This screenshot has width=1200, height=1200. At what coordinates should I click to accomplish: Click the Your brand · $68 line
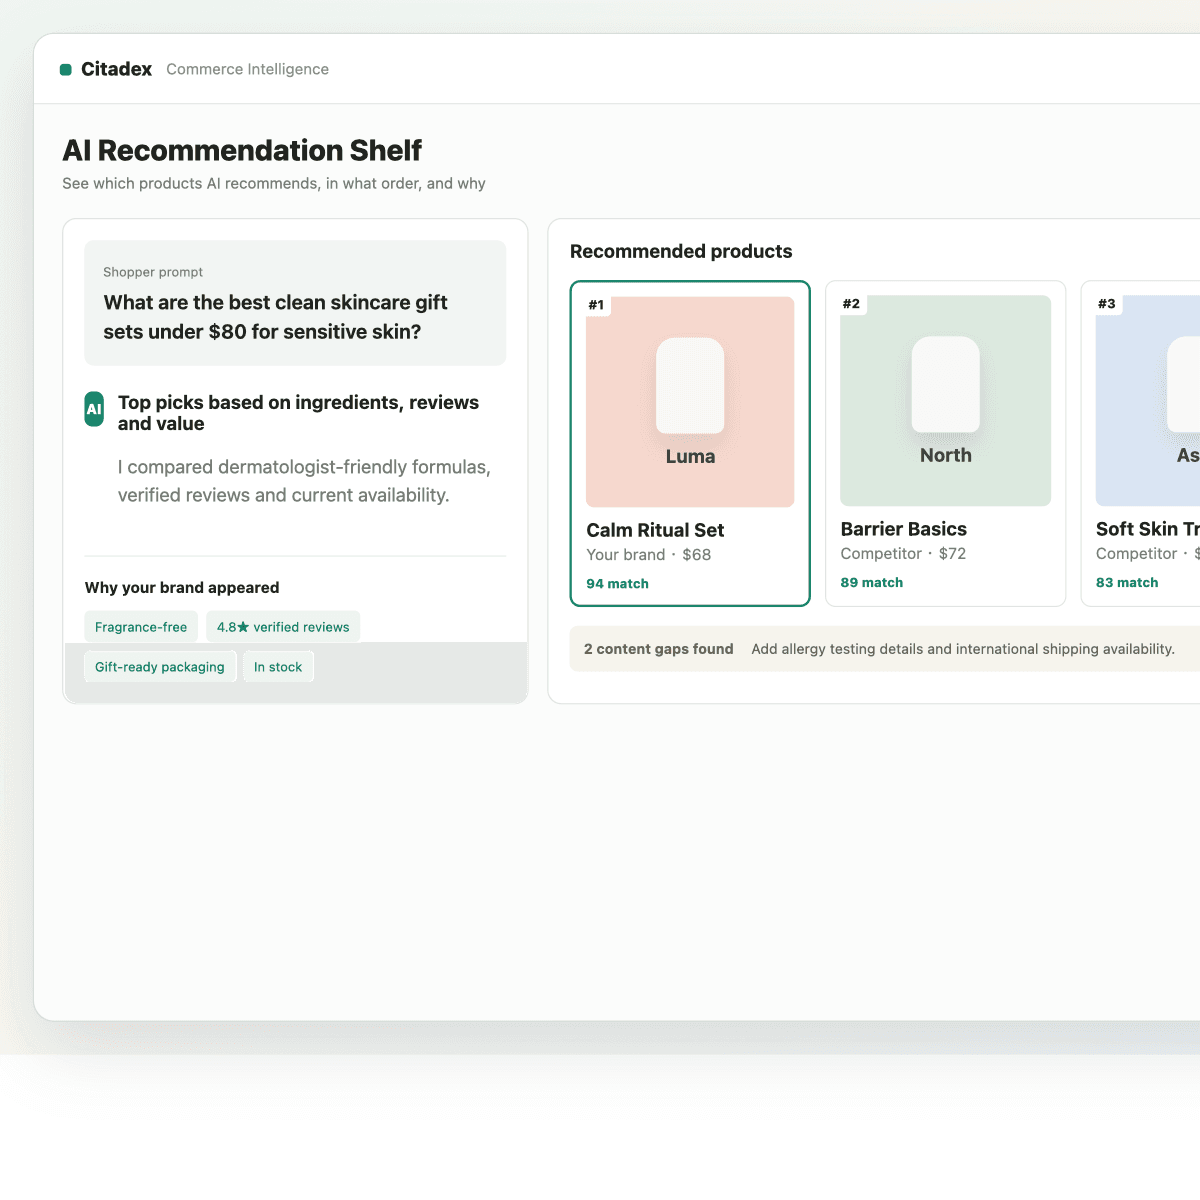coord(649,555)
